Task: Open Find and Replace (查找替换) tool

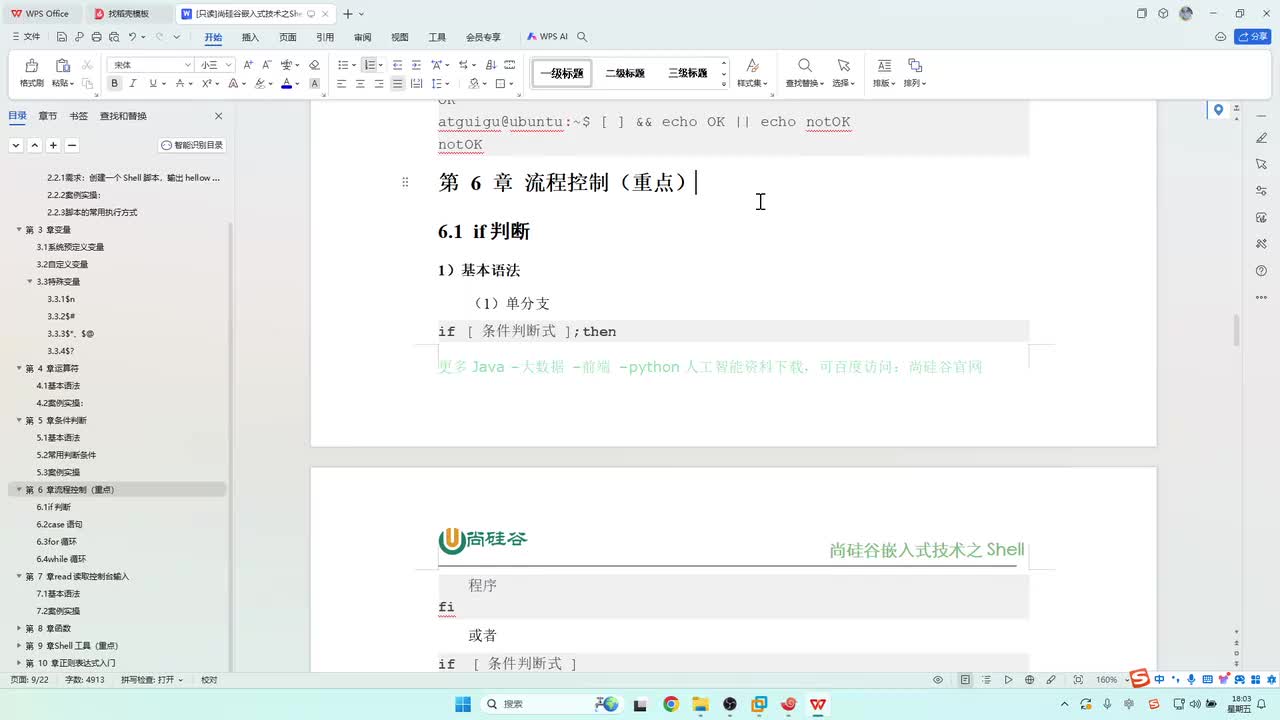Action: pyautogui.click(x=804, y=72)
